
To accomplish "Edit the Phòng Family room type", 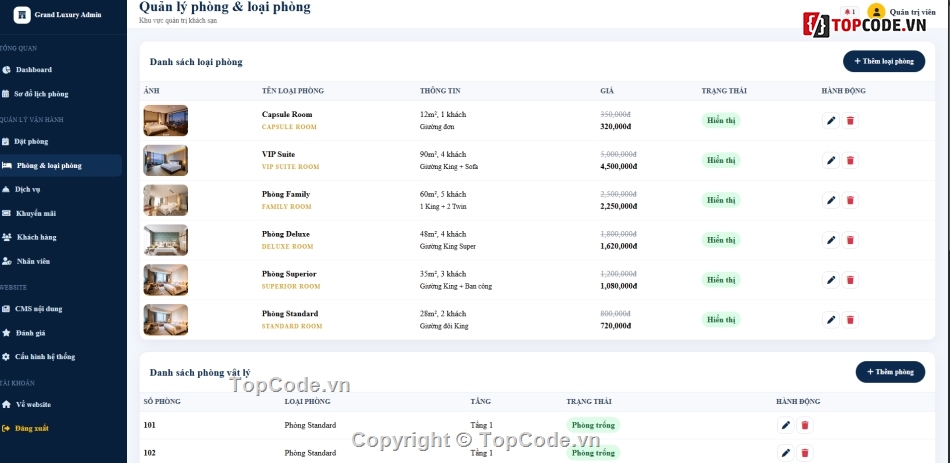I will point(831,201).
